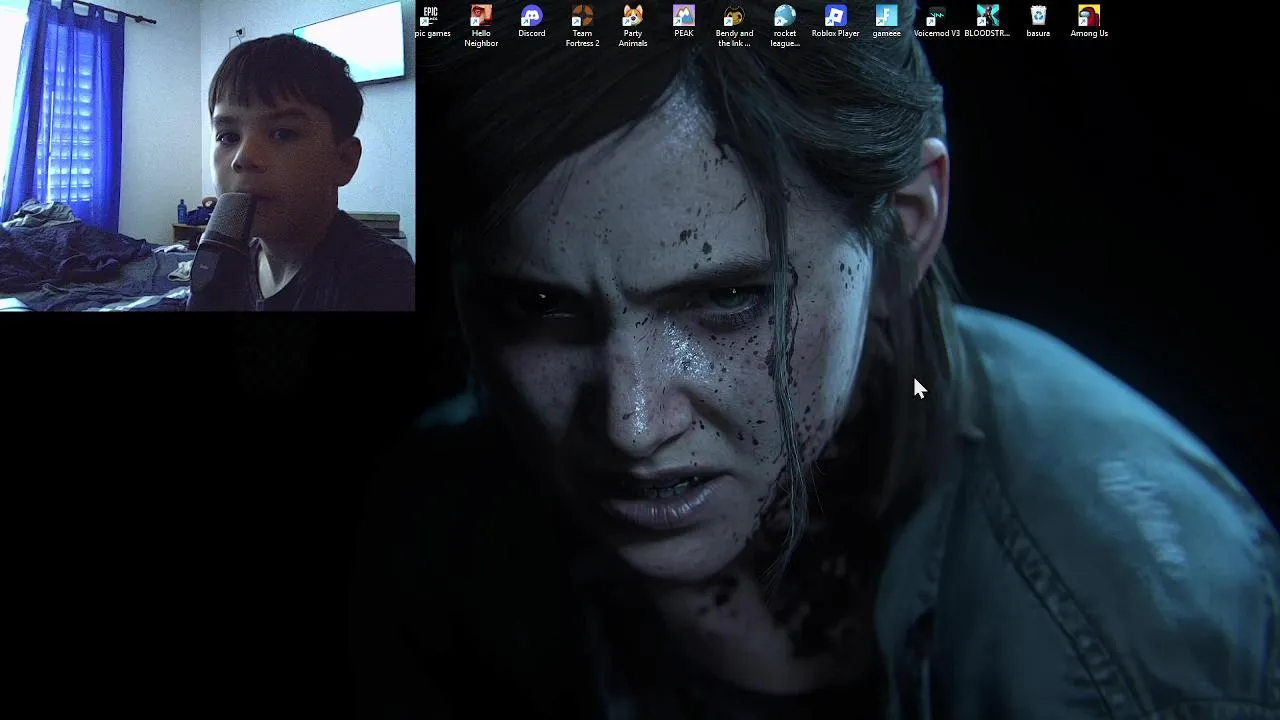Select the BLOODSTR... desktop shortcut
The width and height of the screenshot is (1280, 720).
[x=988, y=22]
